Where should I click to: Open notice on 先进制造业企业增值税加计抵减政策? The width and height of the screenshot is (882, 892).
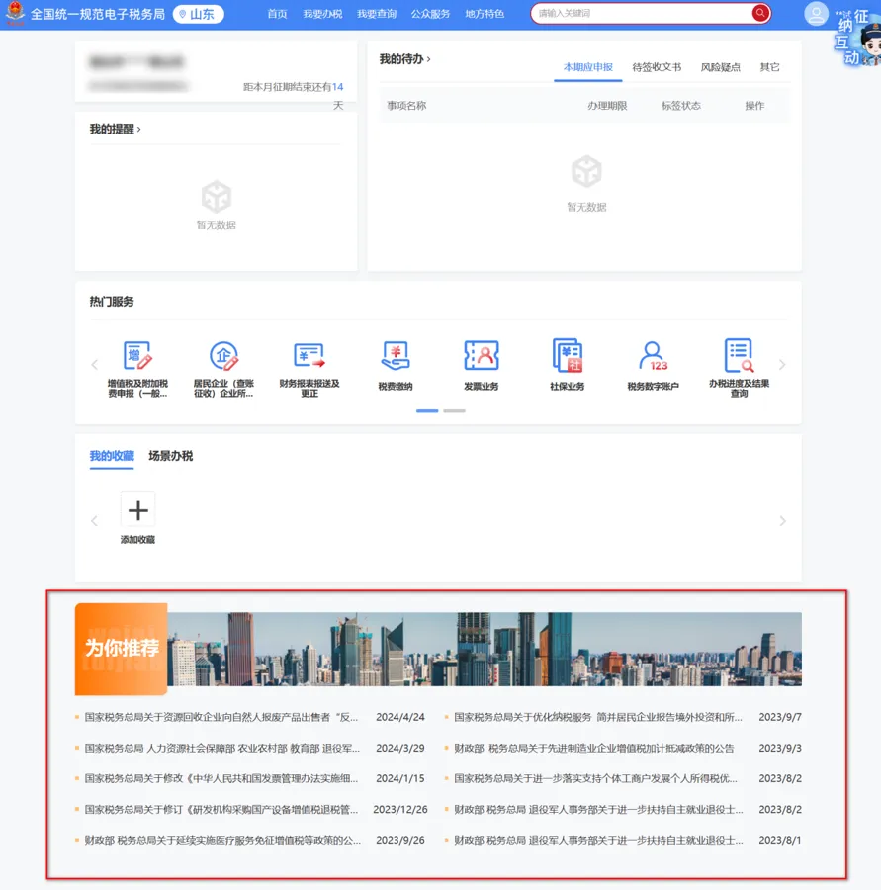(594, 748)
